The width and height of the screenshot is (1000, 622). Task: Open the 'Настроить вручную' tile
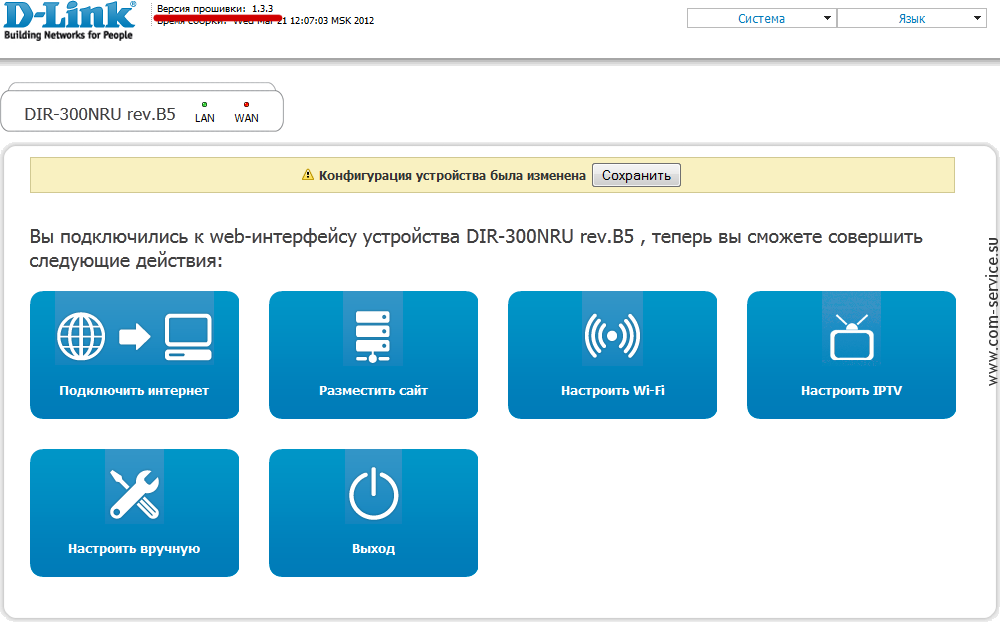(134, 513)
